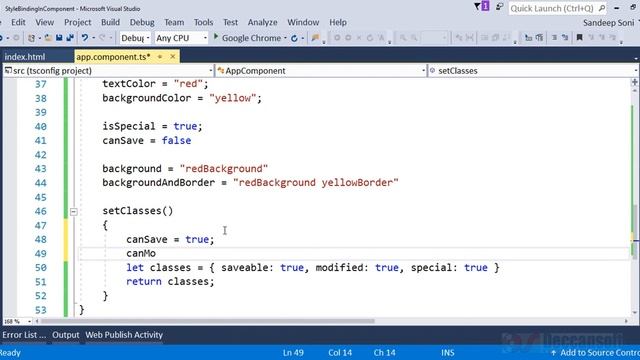Open the Error List panel tab

24,335
